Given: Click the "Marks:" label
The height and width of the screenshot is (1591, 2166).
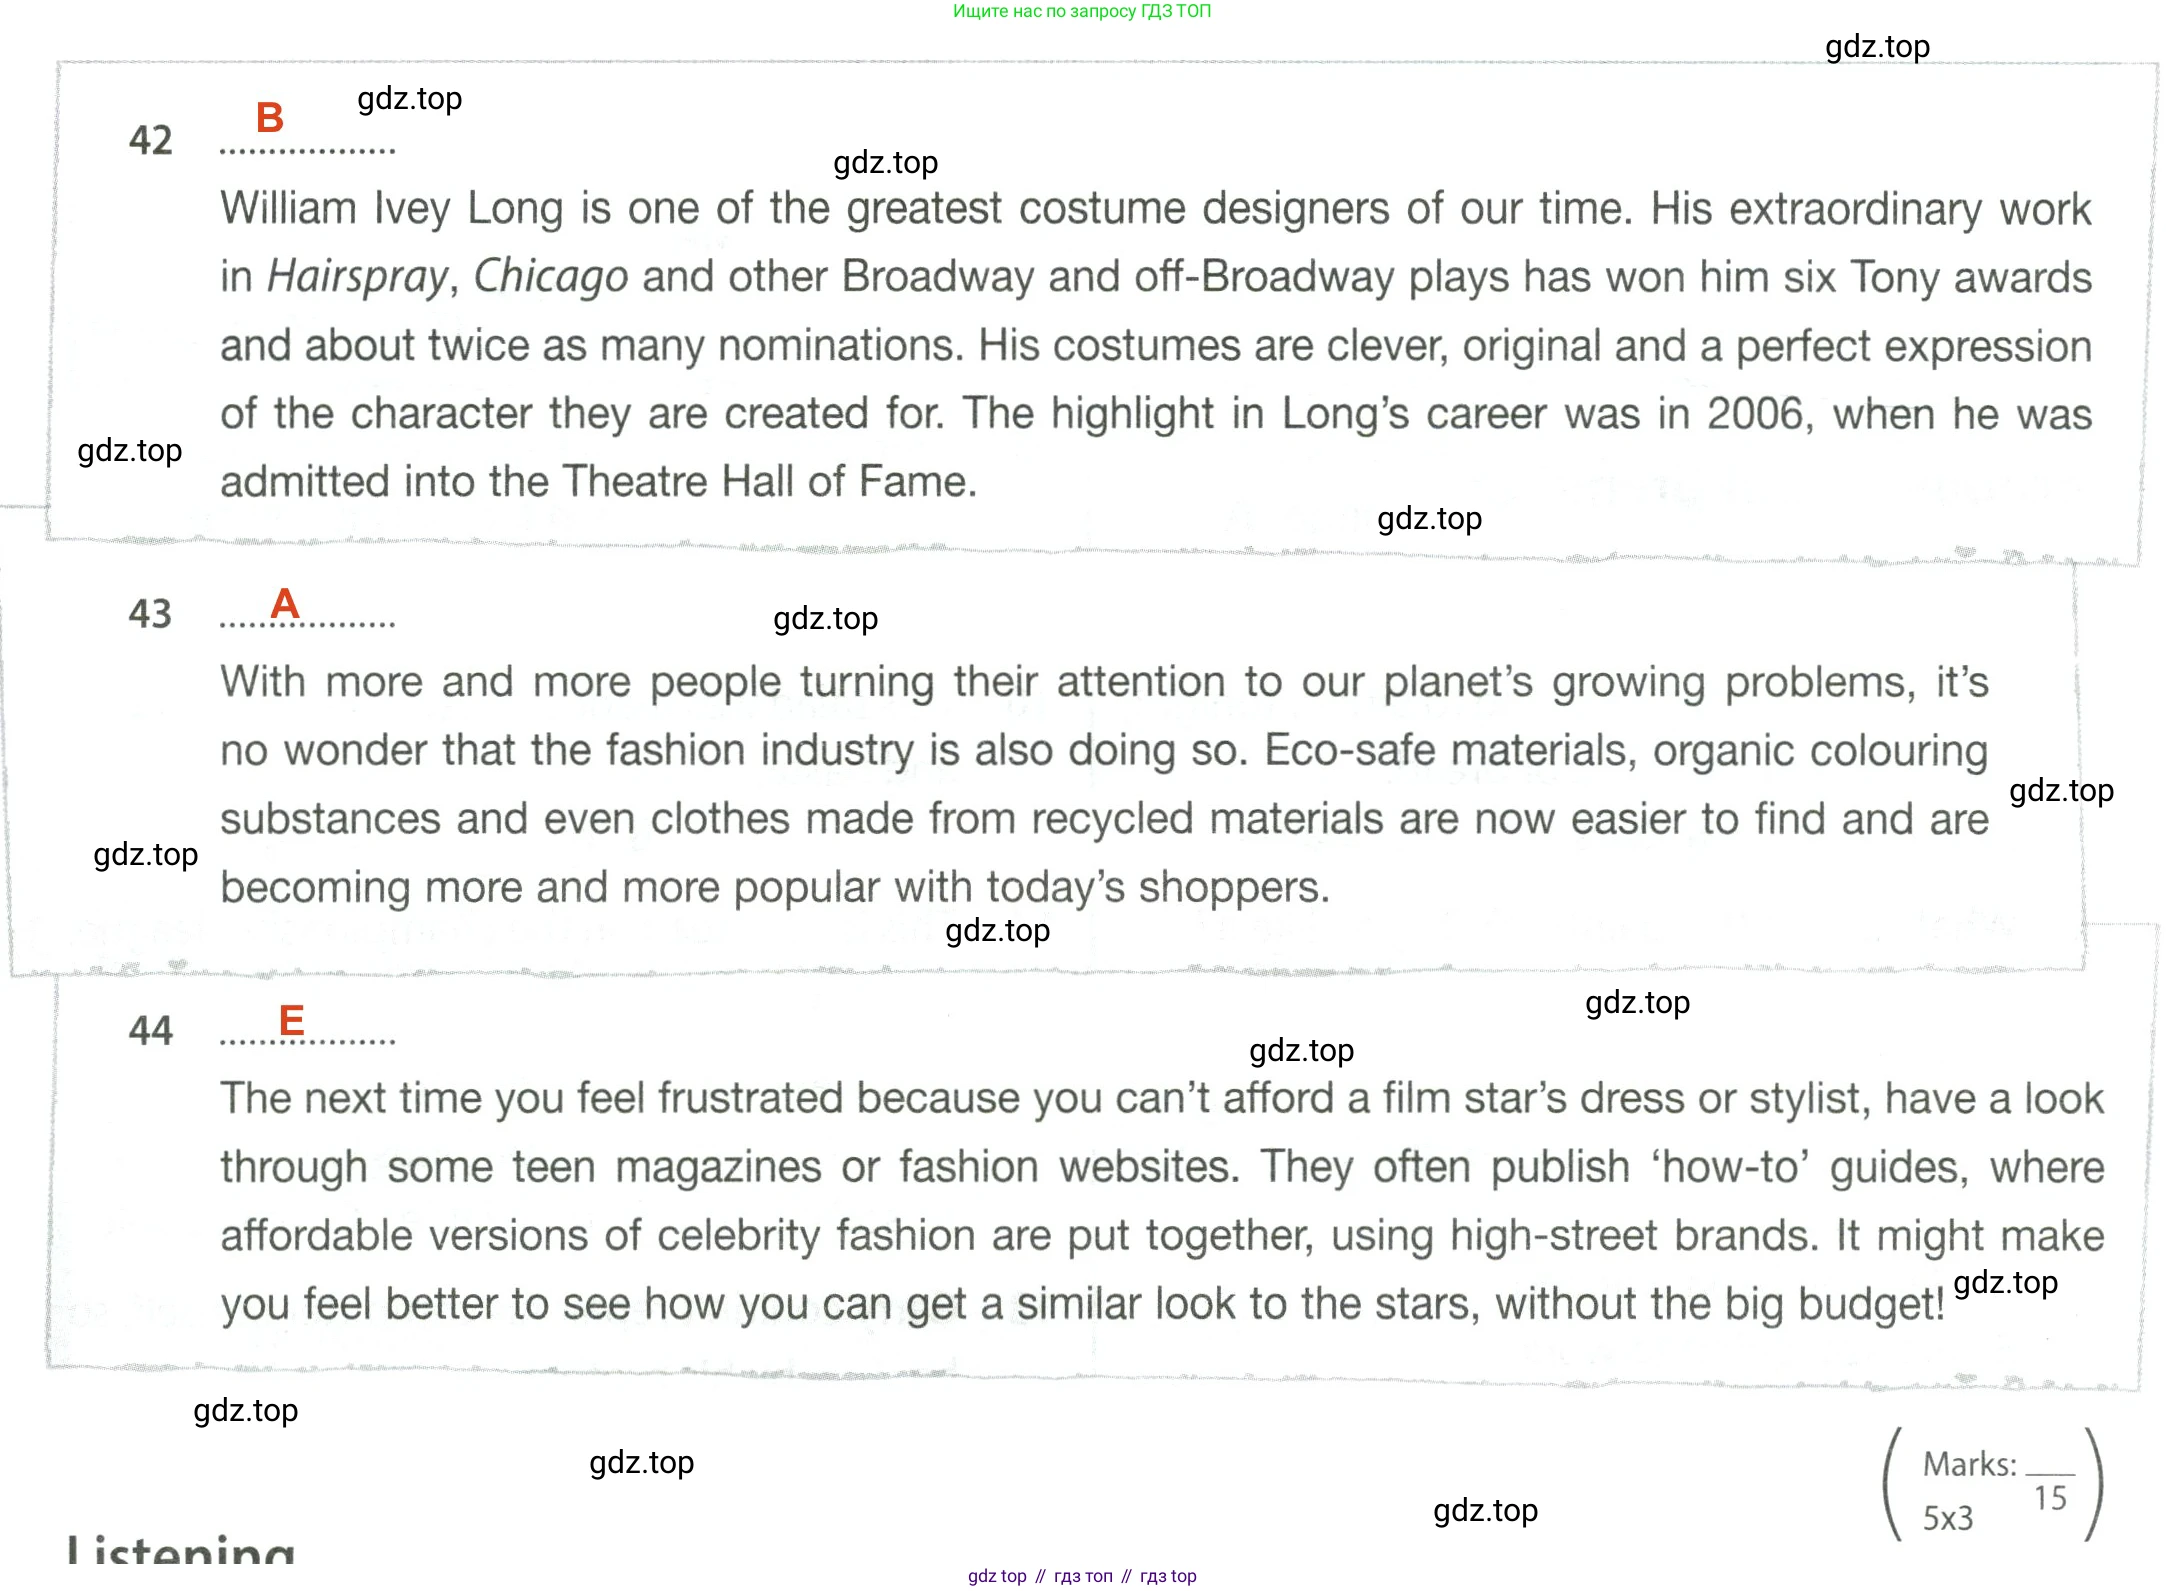Looking at the screenshot, I should 1969,1465.
